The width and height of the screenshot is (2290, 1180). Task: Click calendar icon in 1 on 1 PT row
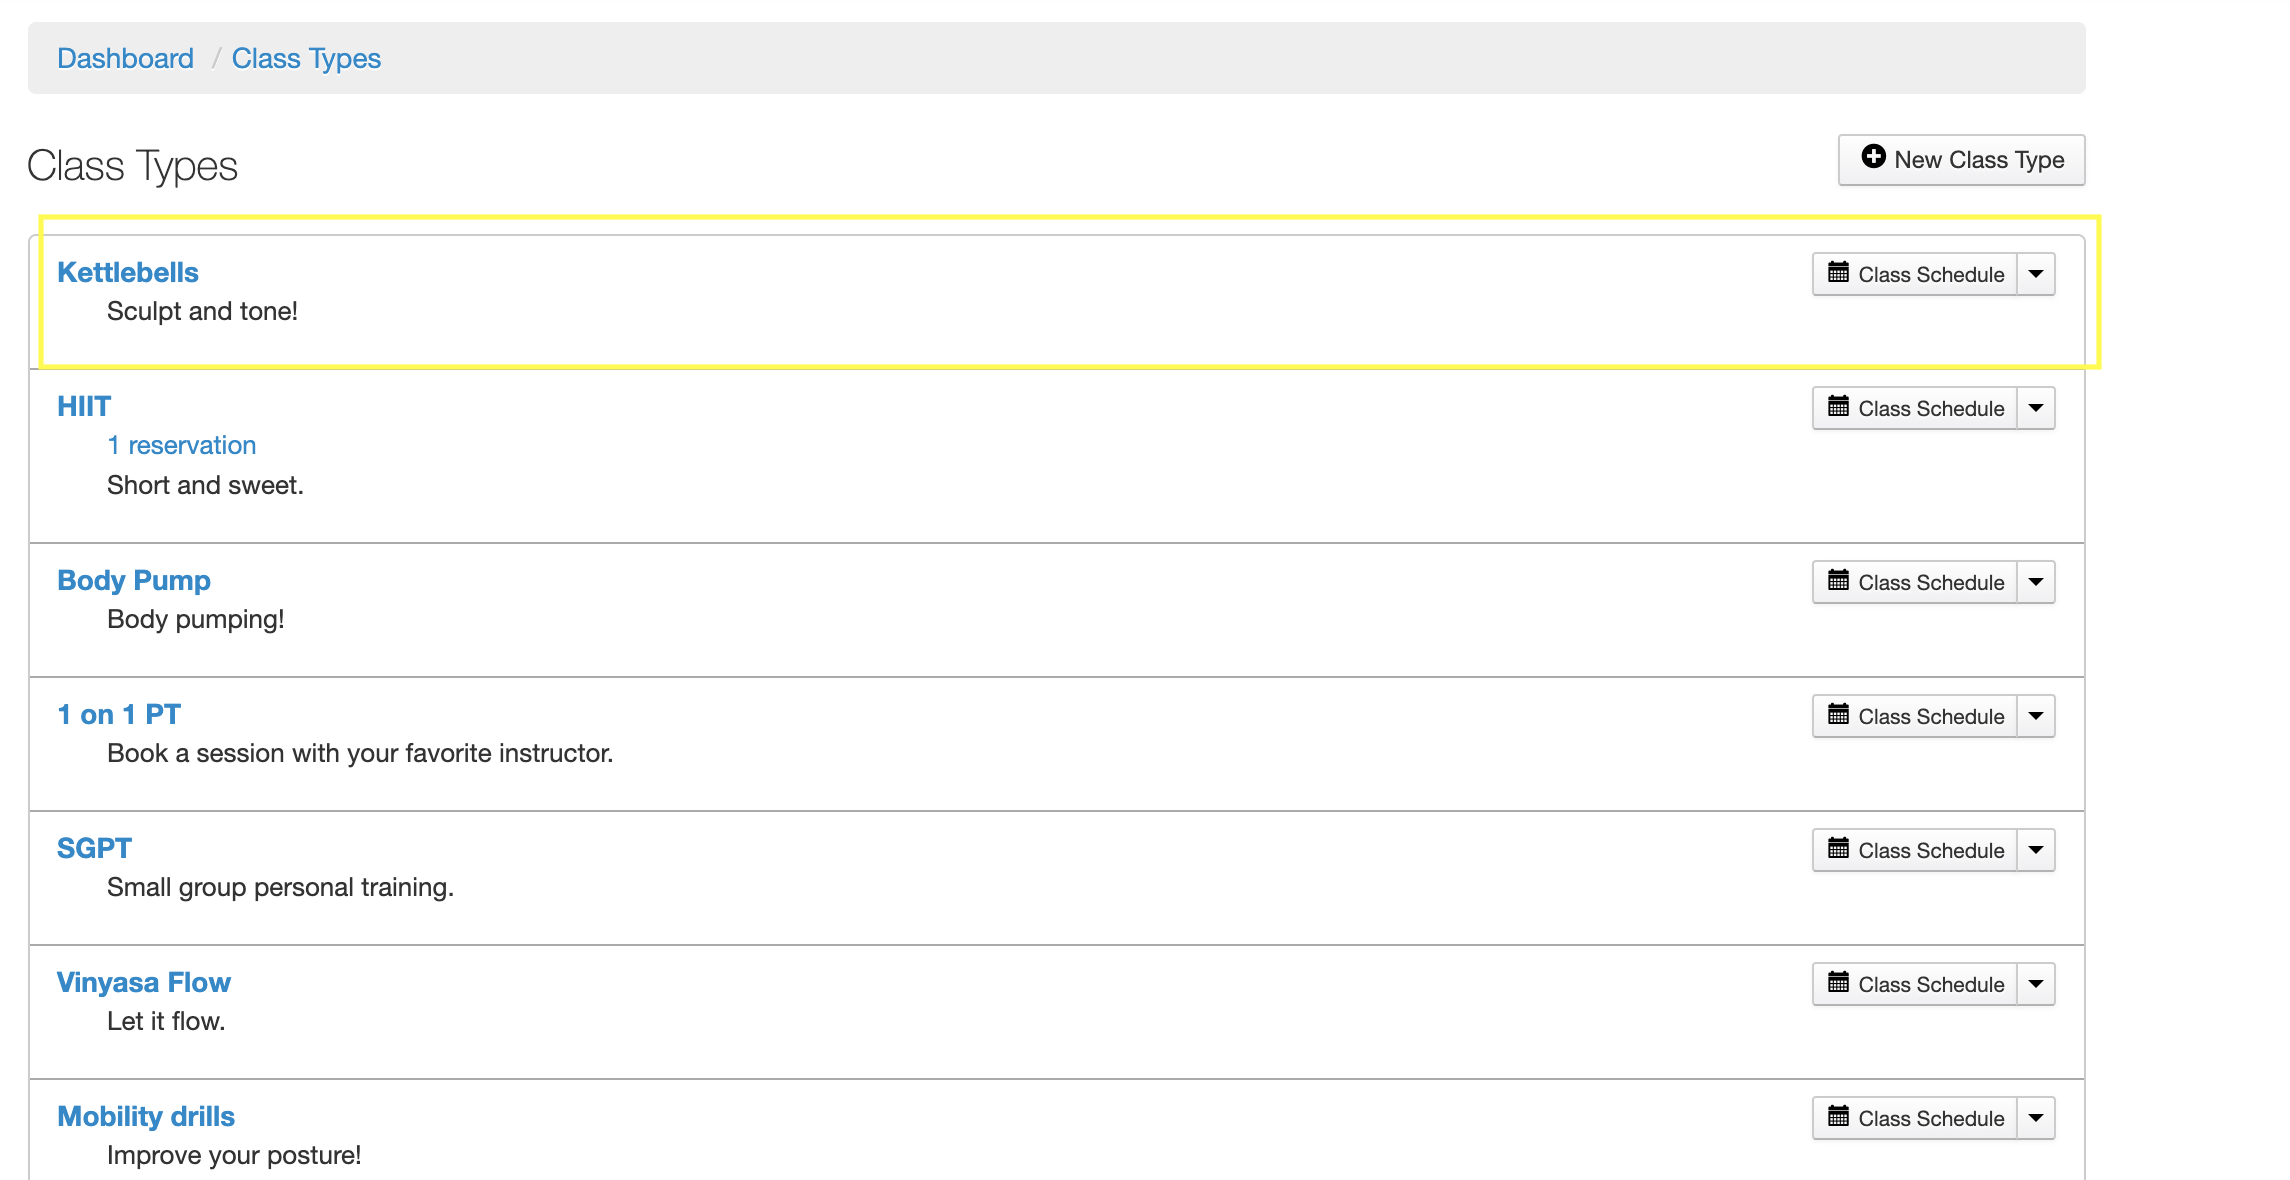(1838, 715)
